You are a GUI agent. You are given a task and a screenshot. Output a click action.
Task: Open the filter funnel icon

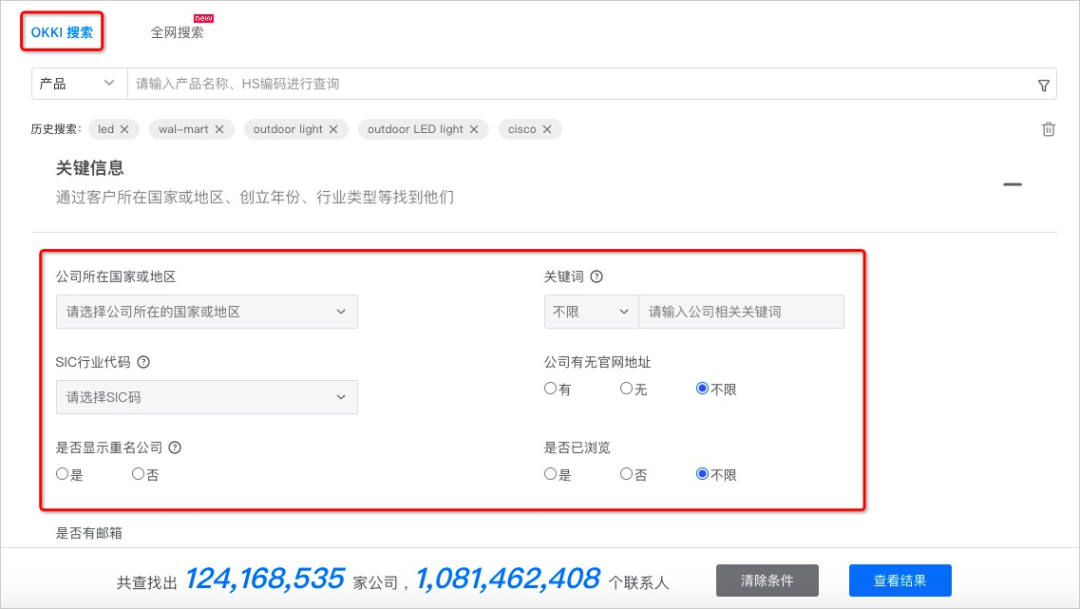(x=1043, y=83)
